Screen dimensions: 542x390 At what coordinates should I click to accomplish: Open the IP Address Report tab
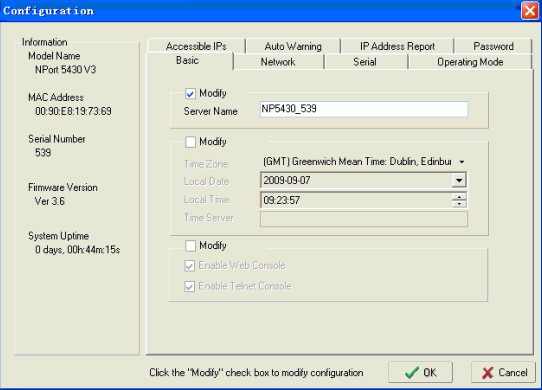click(397, 46)
